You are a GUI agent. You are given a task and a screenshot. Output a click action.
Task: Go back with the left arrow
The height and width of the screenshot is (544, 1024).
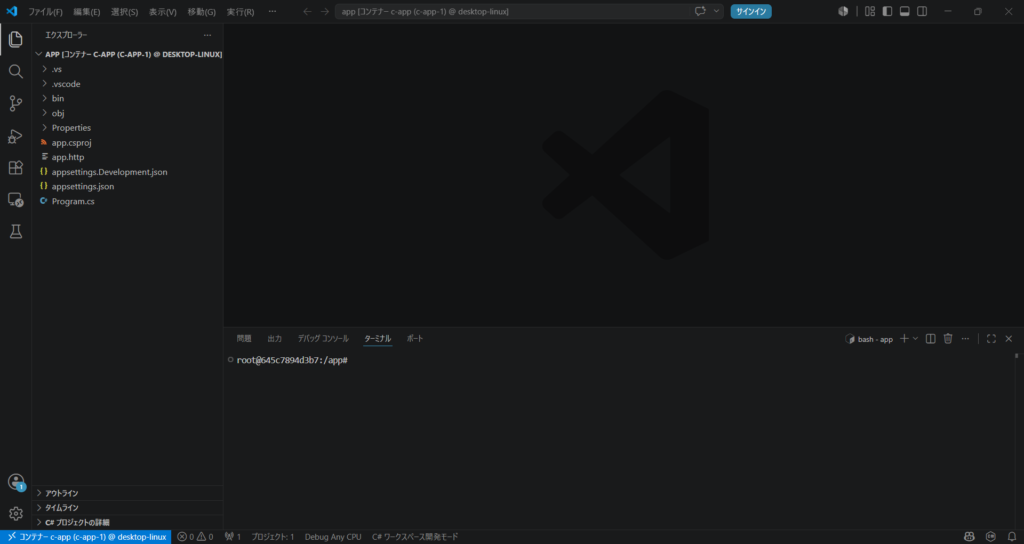[308, 12]
